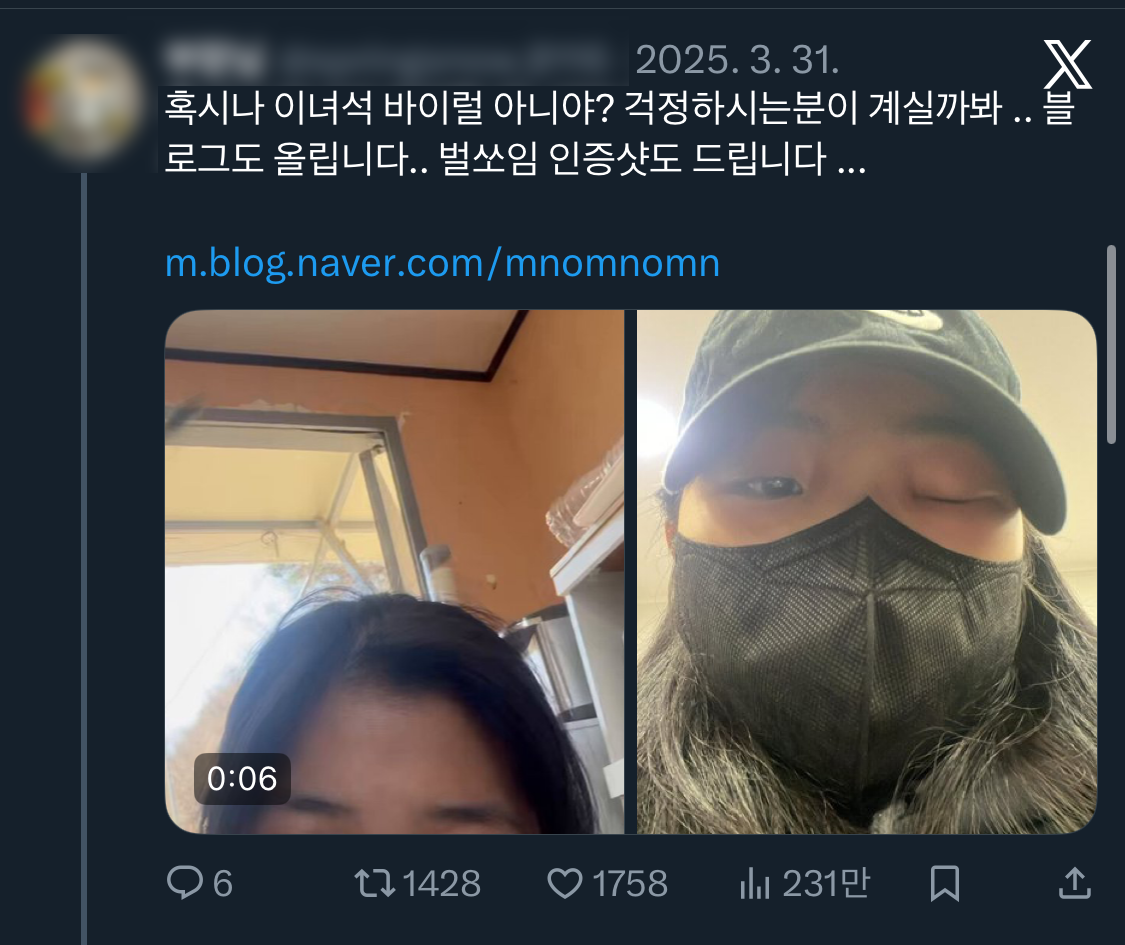Click the share upload icon
The height and width of the screenshot is (945, 1125).
tap(1073, 883)
